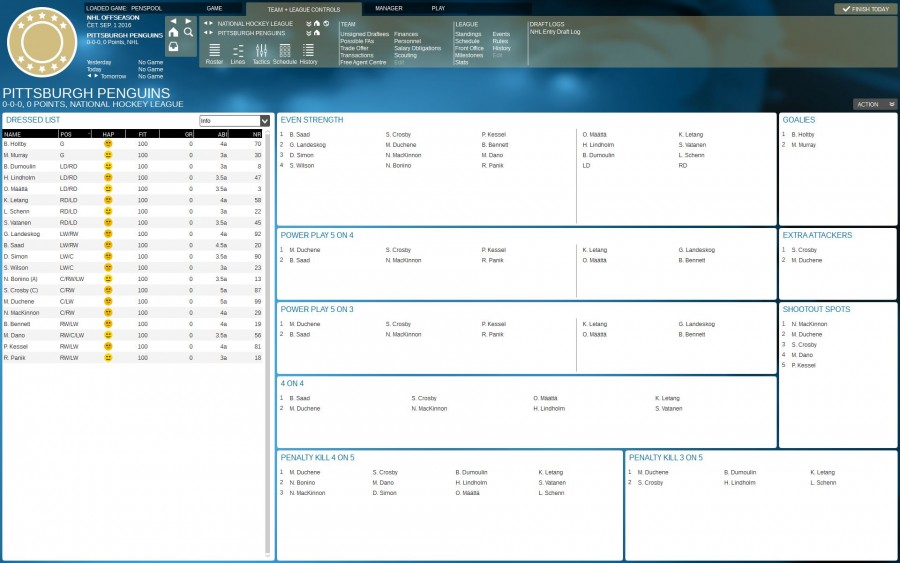Open Trade Offer link
The width and height of the screenshot is (900, 563).
[x=354, y=48]
